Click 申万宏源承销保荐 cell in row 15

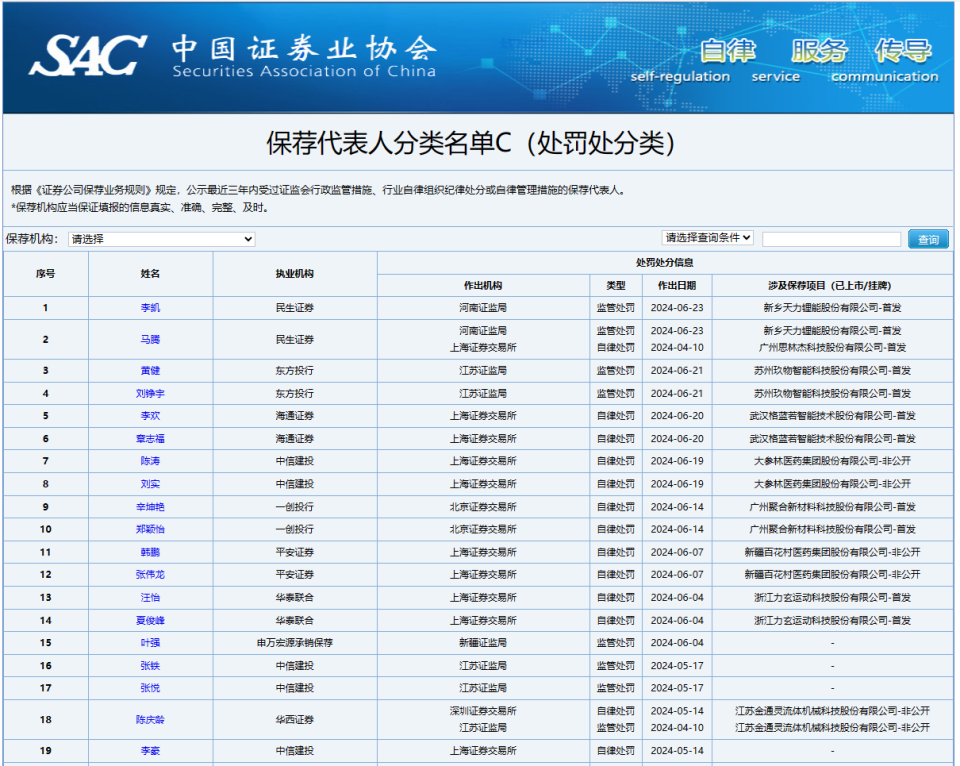(x=294, y=643)
